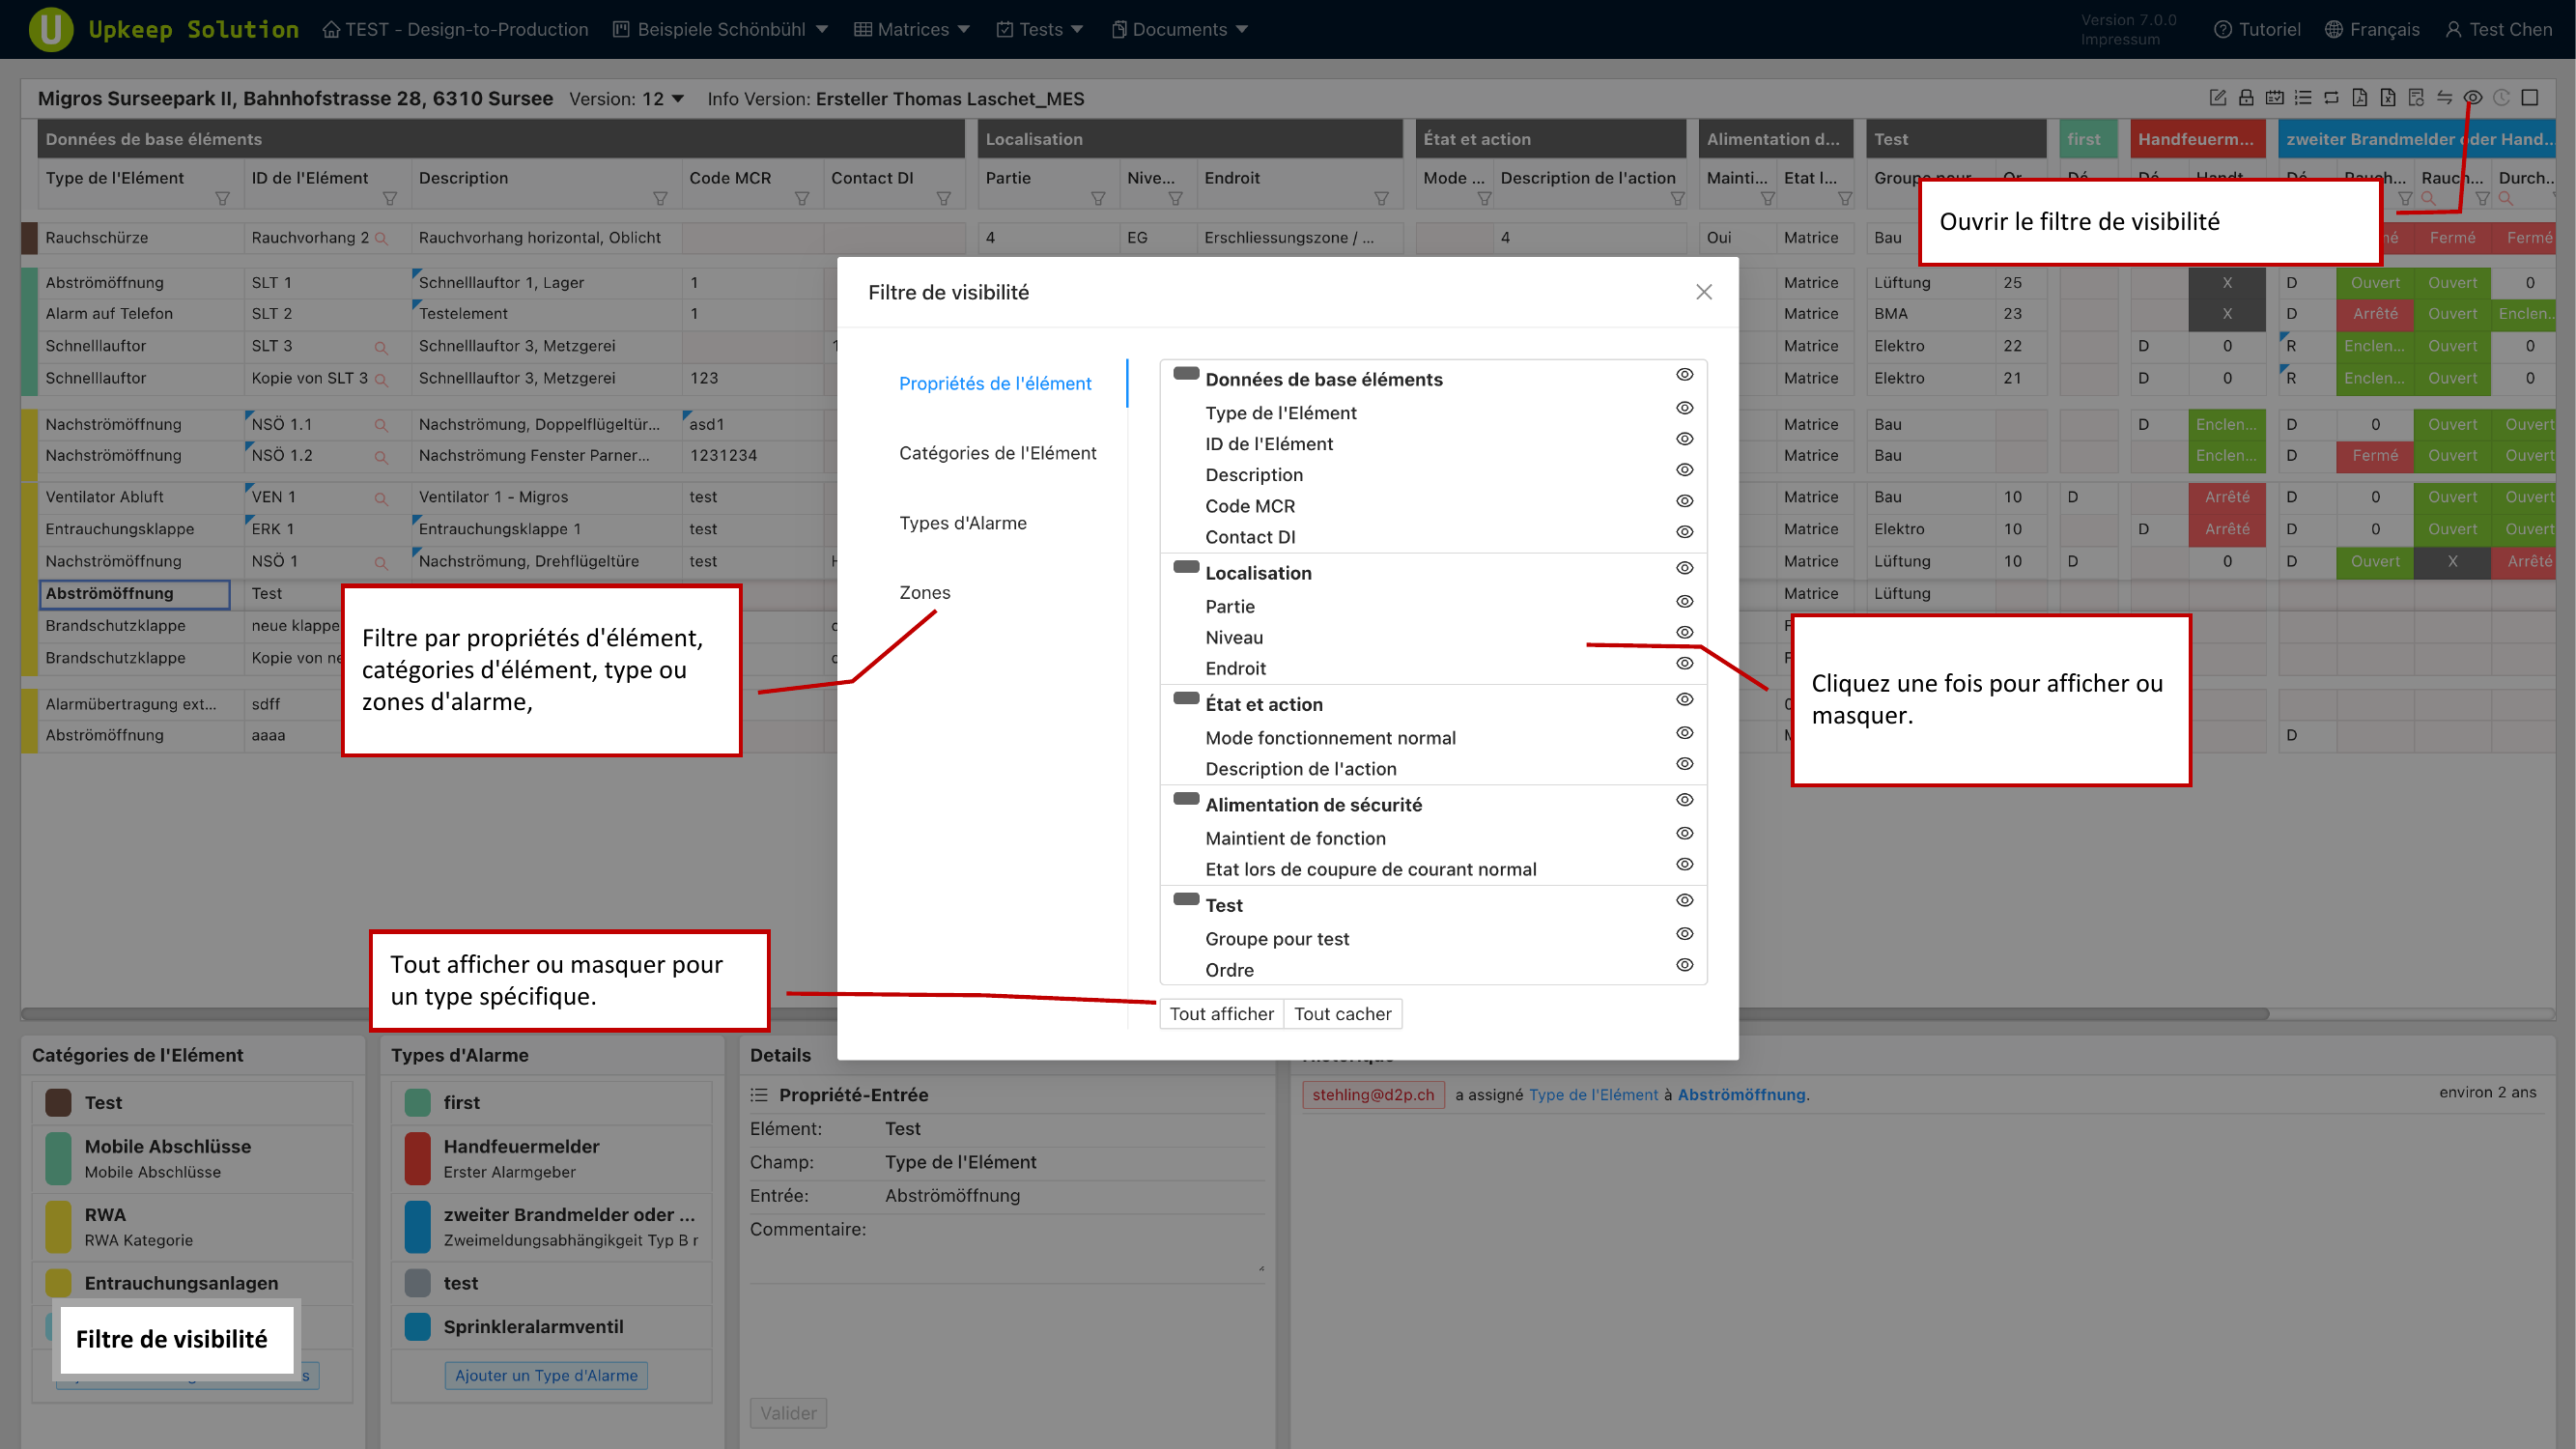The height and width of the screenshot is (1449, 2576).
Task: Hide the Groupe pour test column
Action: (1684, 934)
